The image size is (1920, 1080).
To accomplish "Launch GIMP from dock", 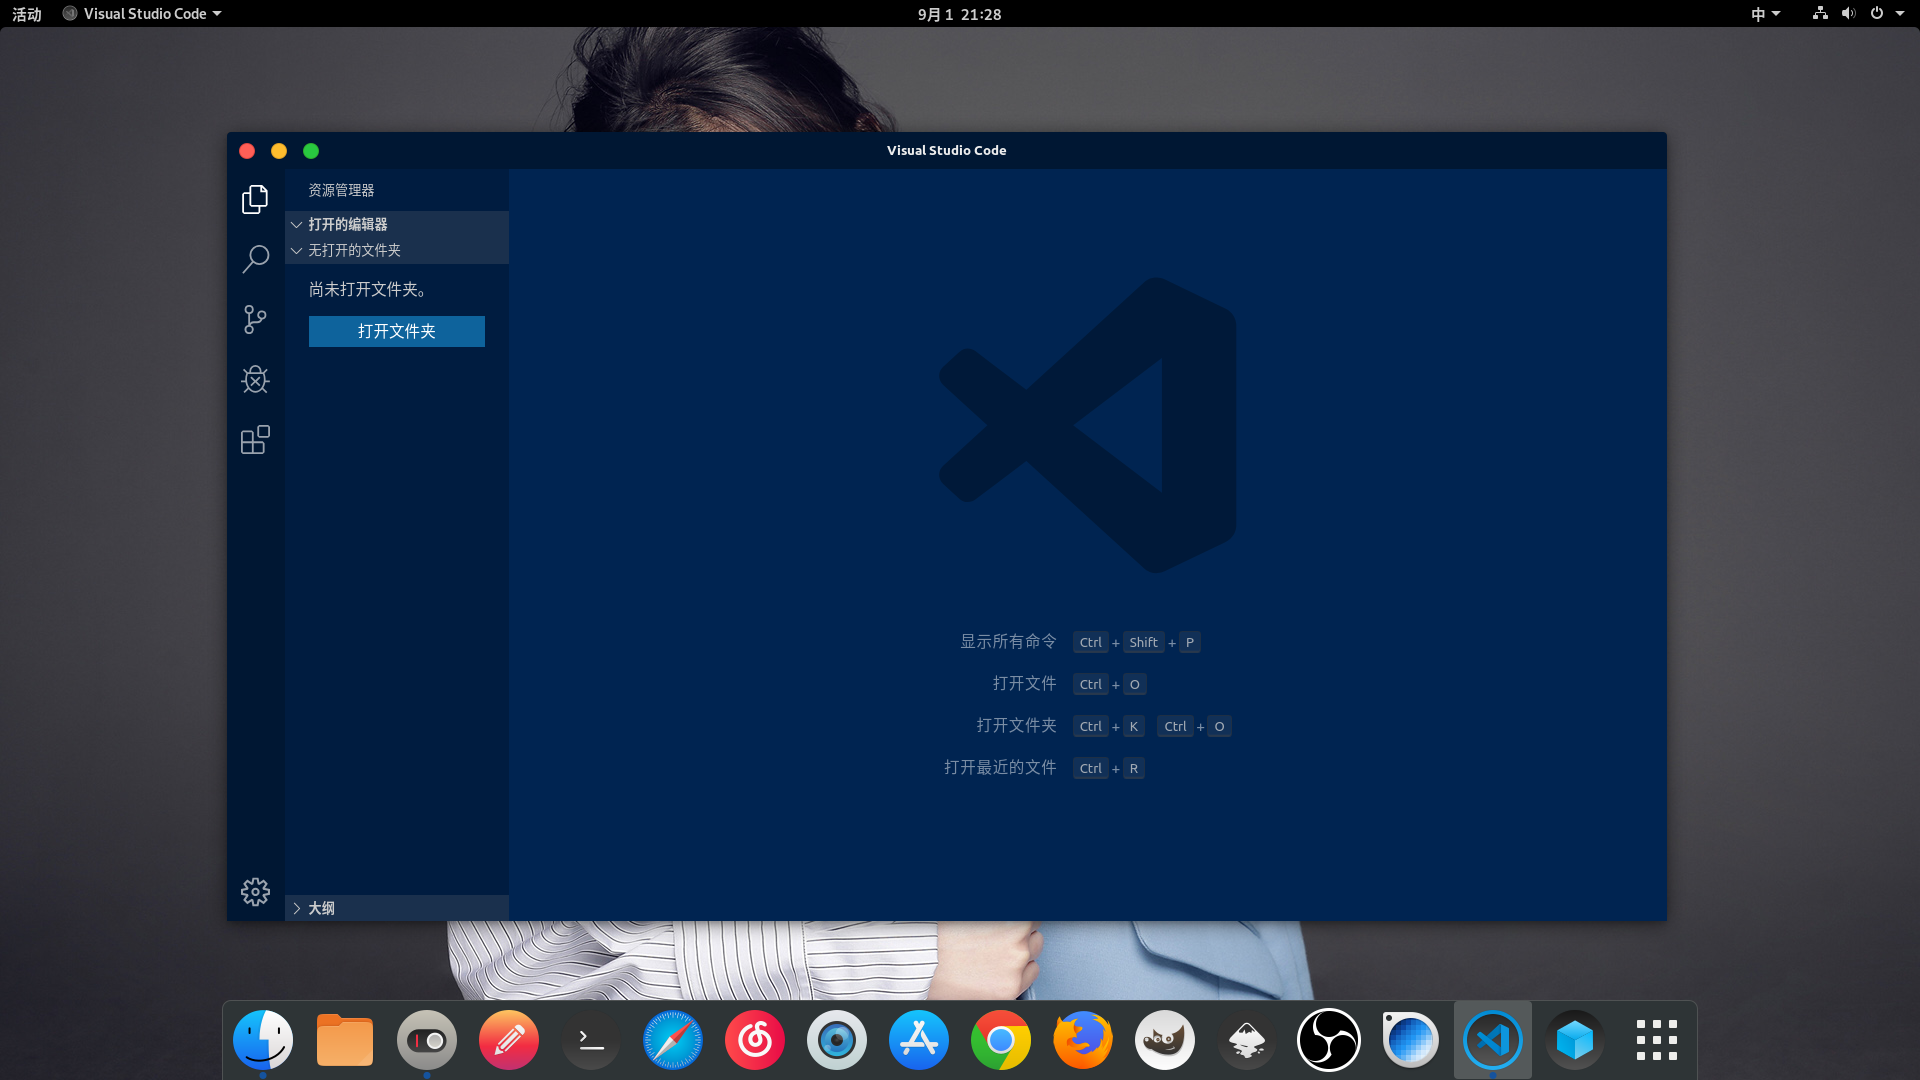I will [1165, 1040].
